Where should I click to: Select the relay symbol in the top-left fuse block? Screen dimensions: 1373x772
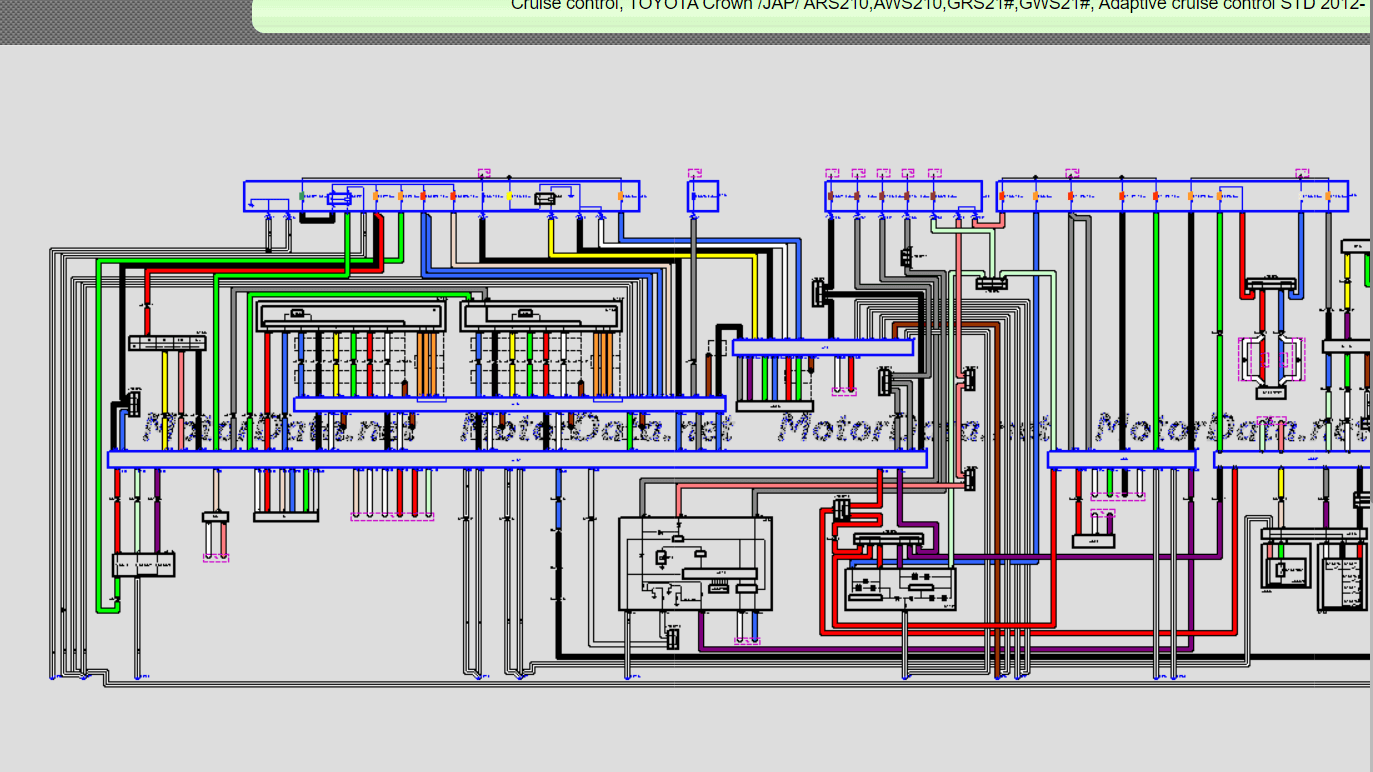tap(340, 199)
